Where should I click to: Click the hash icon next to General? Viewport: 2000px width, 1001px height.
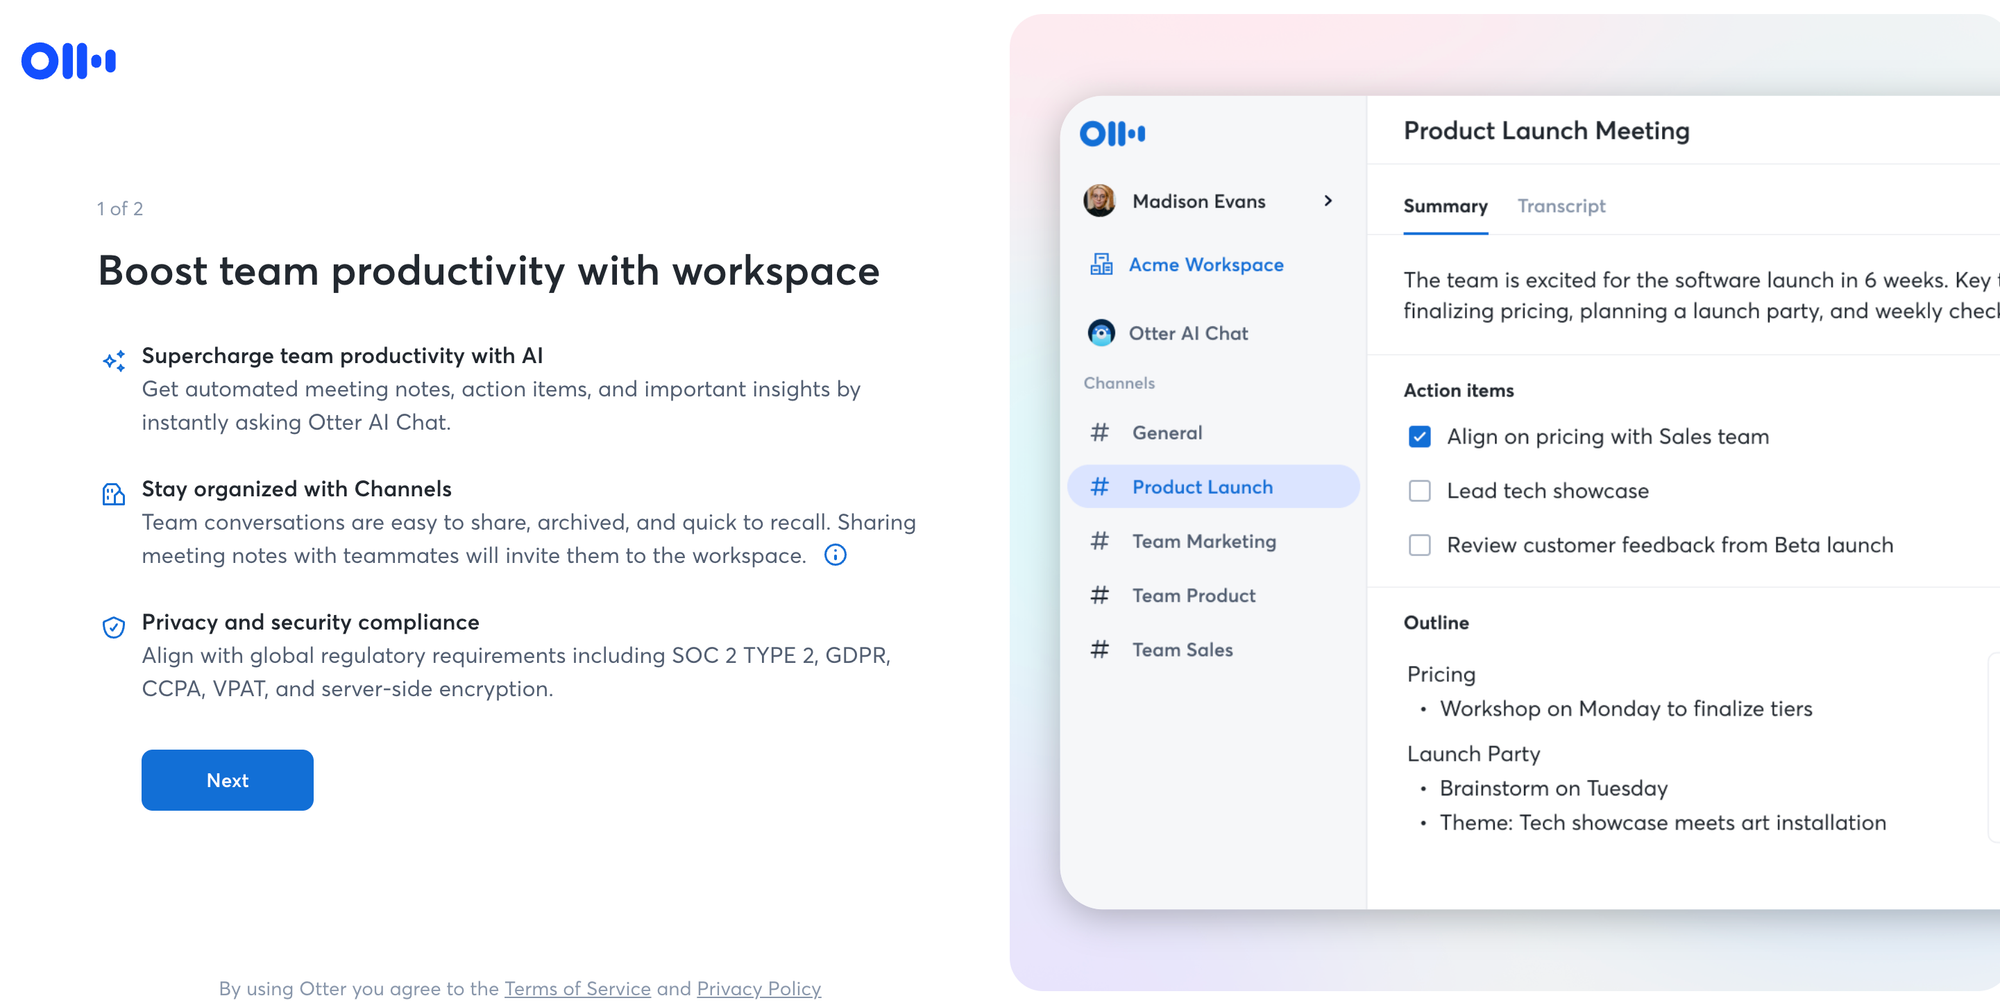pyautogui.click(x=1100, y=432)
